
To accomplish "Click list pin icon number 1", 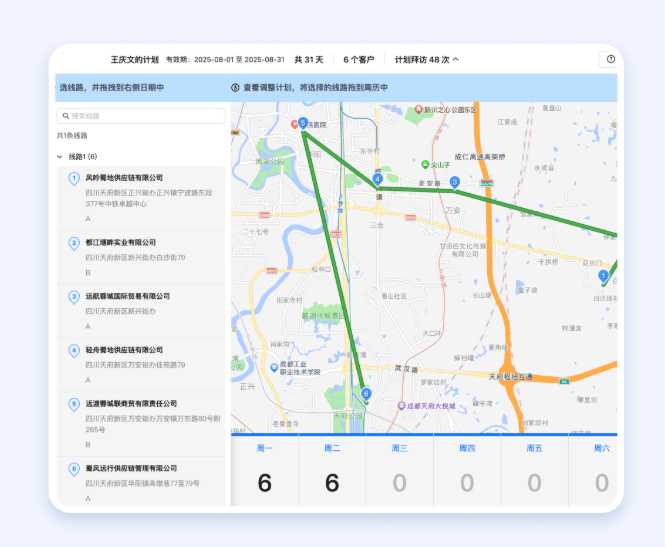I will [x=74, y=179].
